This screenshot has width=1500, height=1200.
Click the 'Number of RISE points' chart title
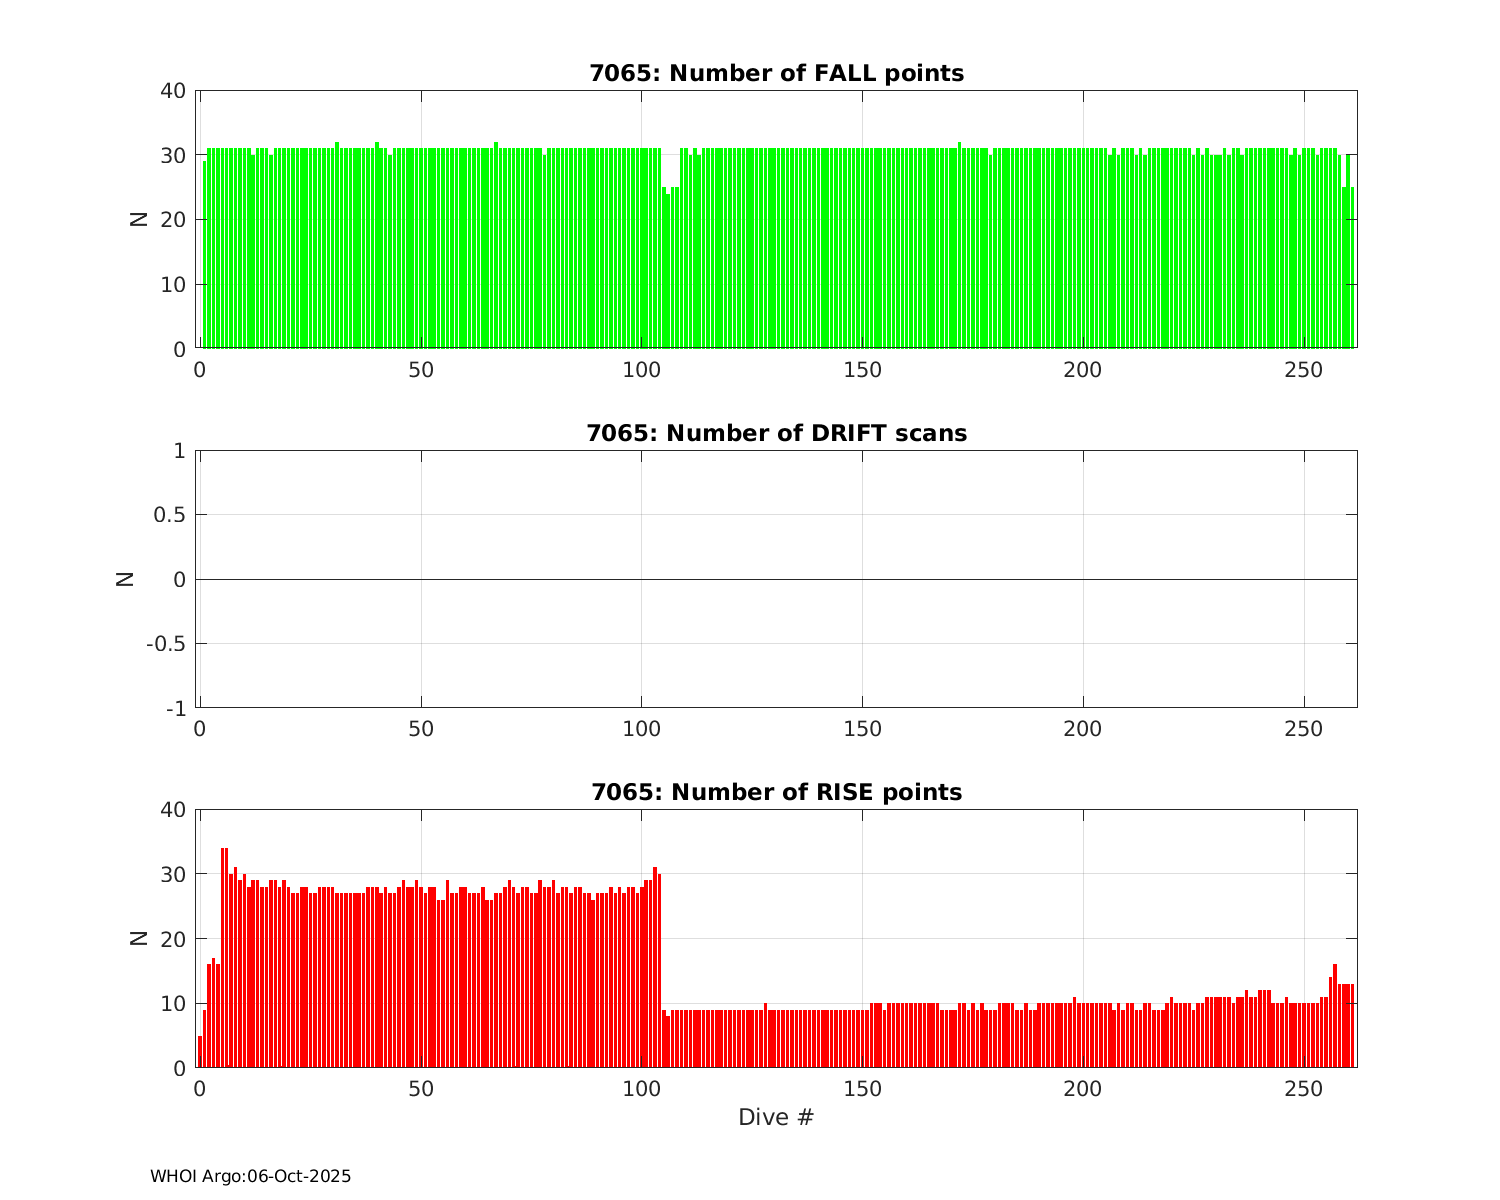click(x=776, y=793)
